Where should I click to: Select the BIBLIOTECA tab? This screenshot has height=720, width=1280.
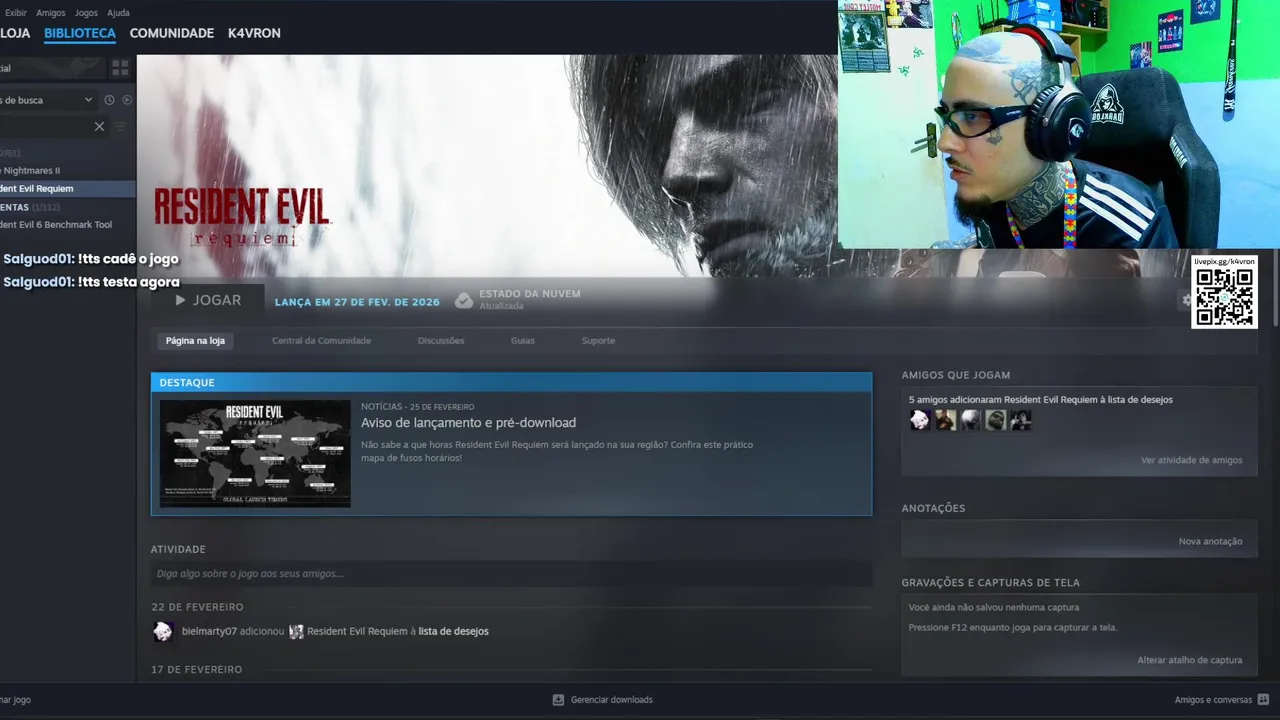(x=80, y=33)
